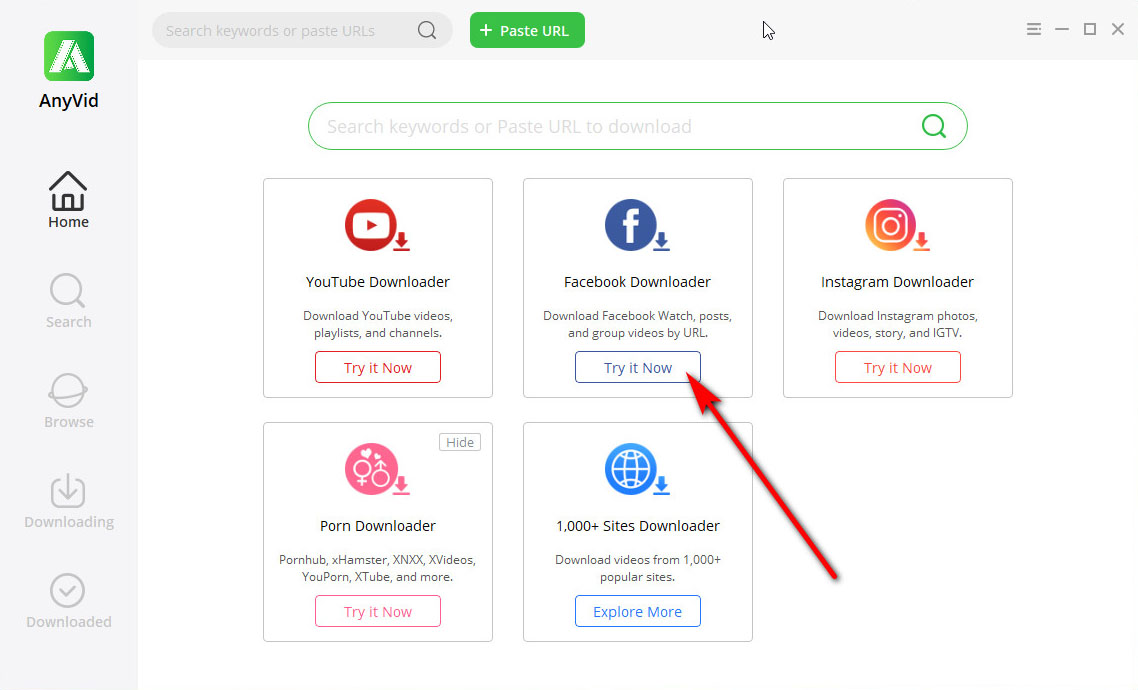Click the green search icon in main search box
The width and height of the screenshot is (1138, 690).
tap(933, 126)
